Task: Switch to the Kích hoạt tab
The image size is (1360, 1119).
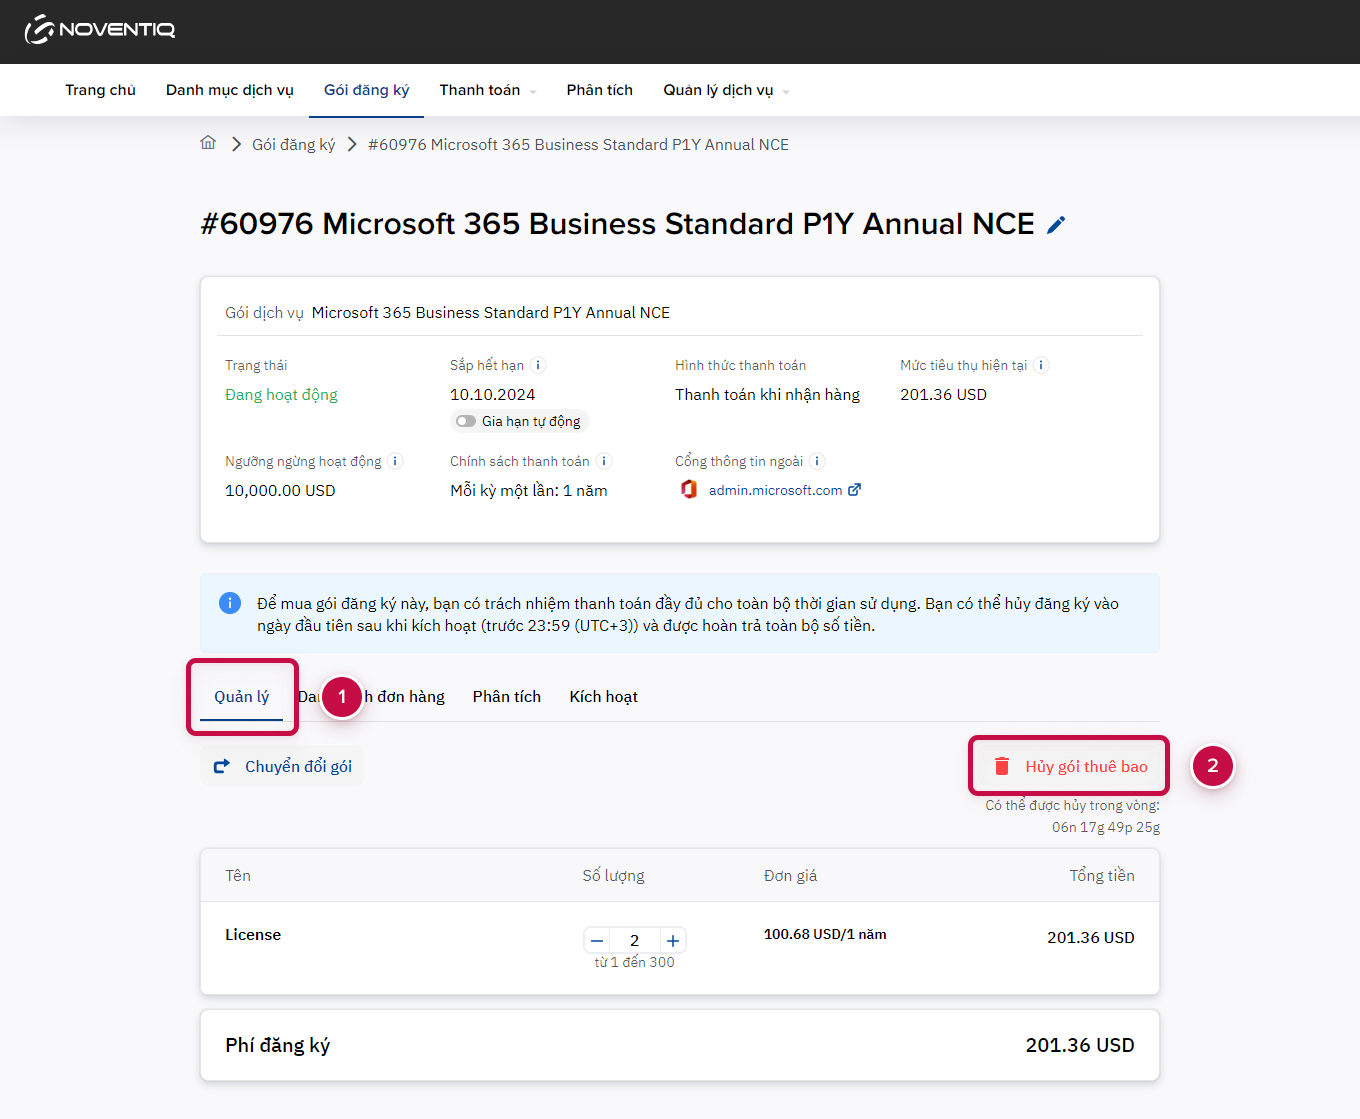Action: [x=603, y=697]
